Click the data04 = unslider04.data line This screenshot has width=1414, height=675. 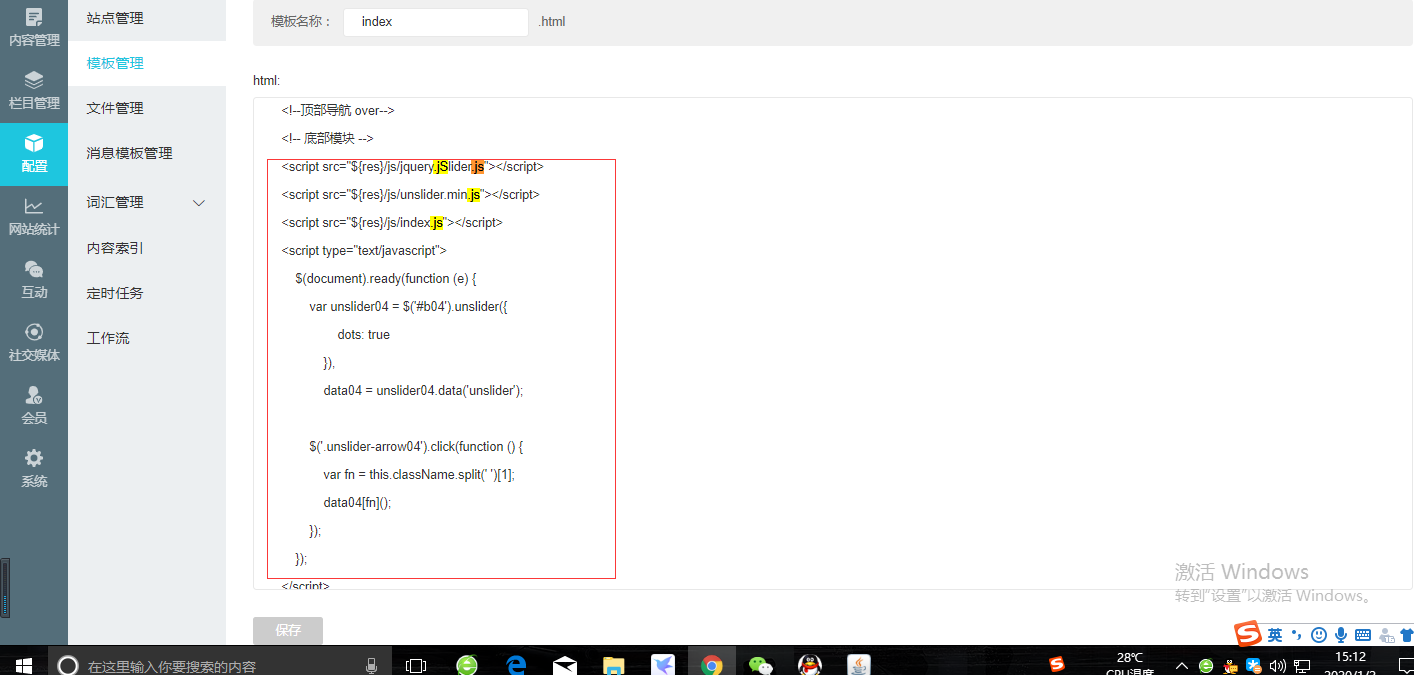tap(423, 391)
